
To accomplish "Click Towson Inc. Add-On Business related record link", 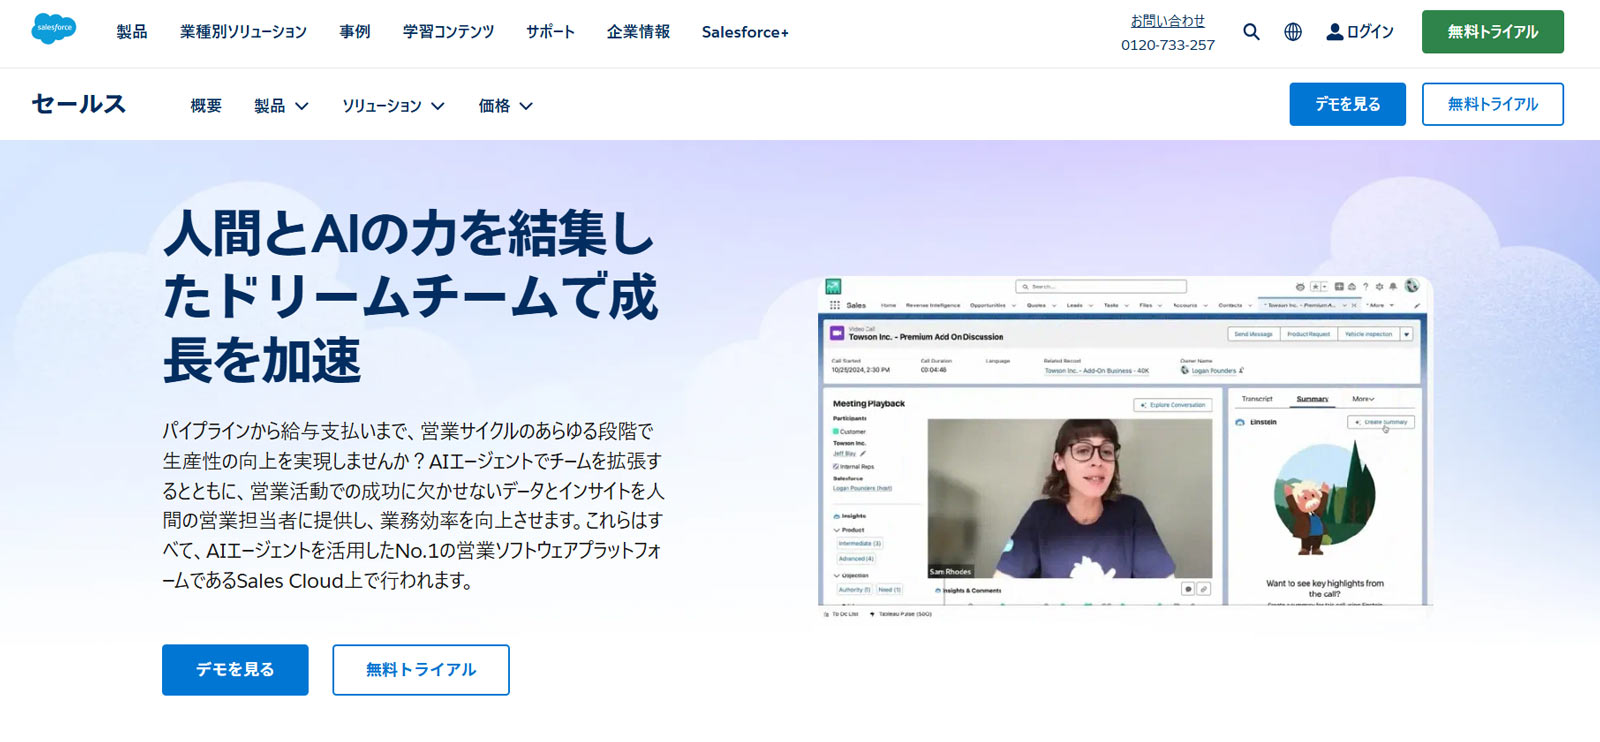I will click(x=1096, y=370).
